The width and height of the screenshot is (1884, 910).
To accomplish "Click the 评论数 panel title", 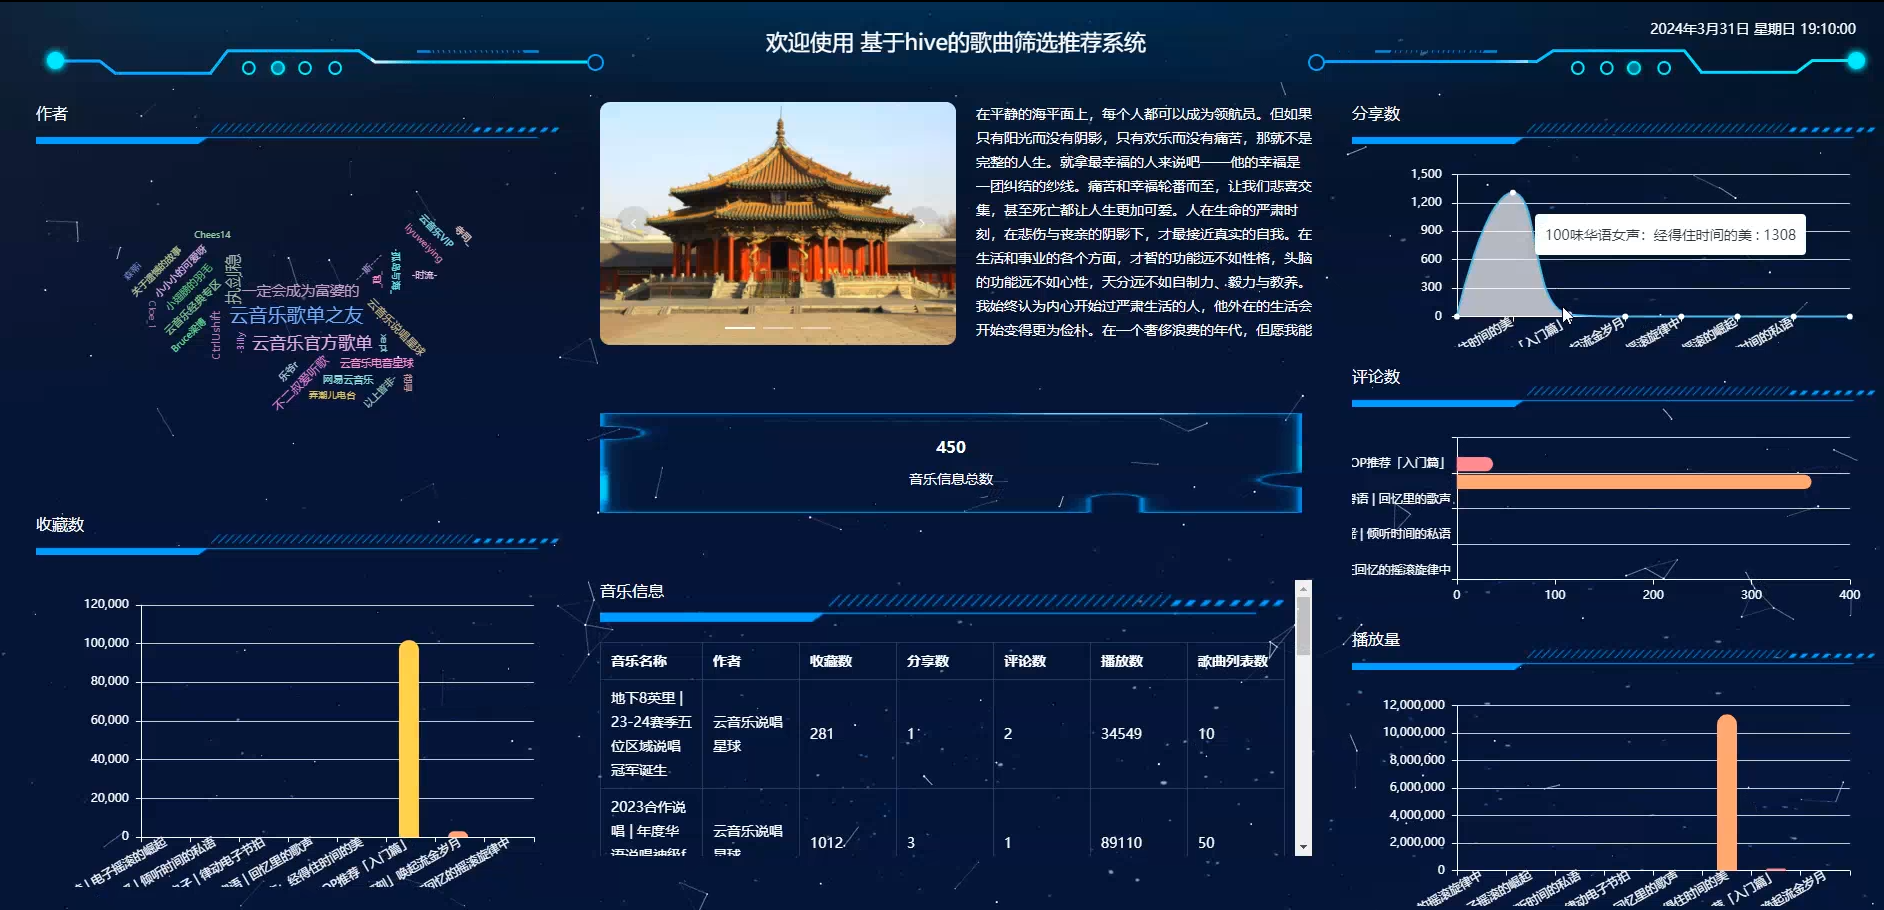I will (x=1377, y=377).
